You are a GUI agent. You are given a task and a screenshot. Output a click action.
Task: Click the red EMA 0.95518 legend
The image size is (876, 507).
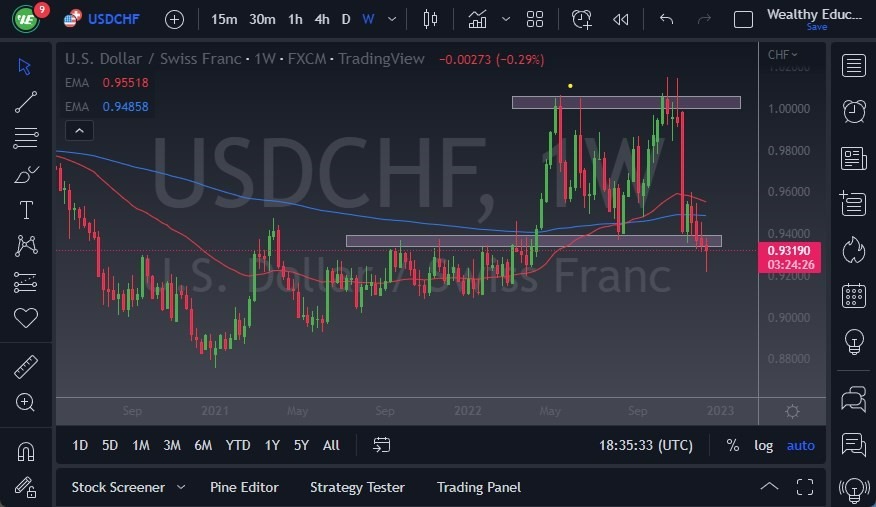(x=107, y=83)
